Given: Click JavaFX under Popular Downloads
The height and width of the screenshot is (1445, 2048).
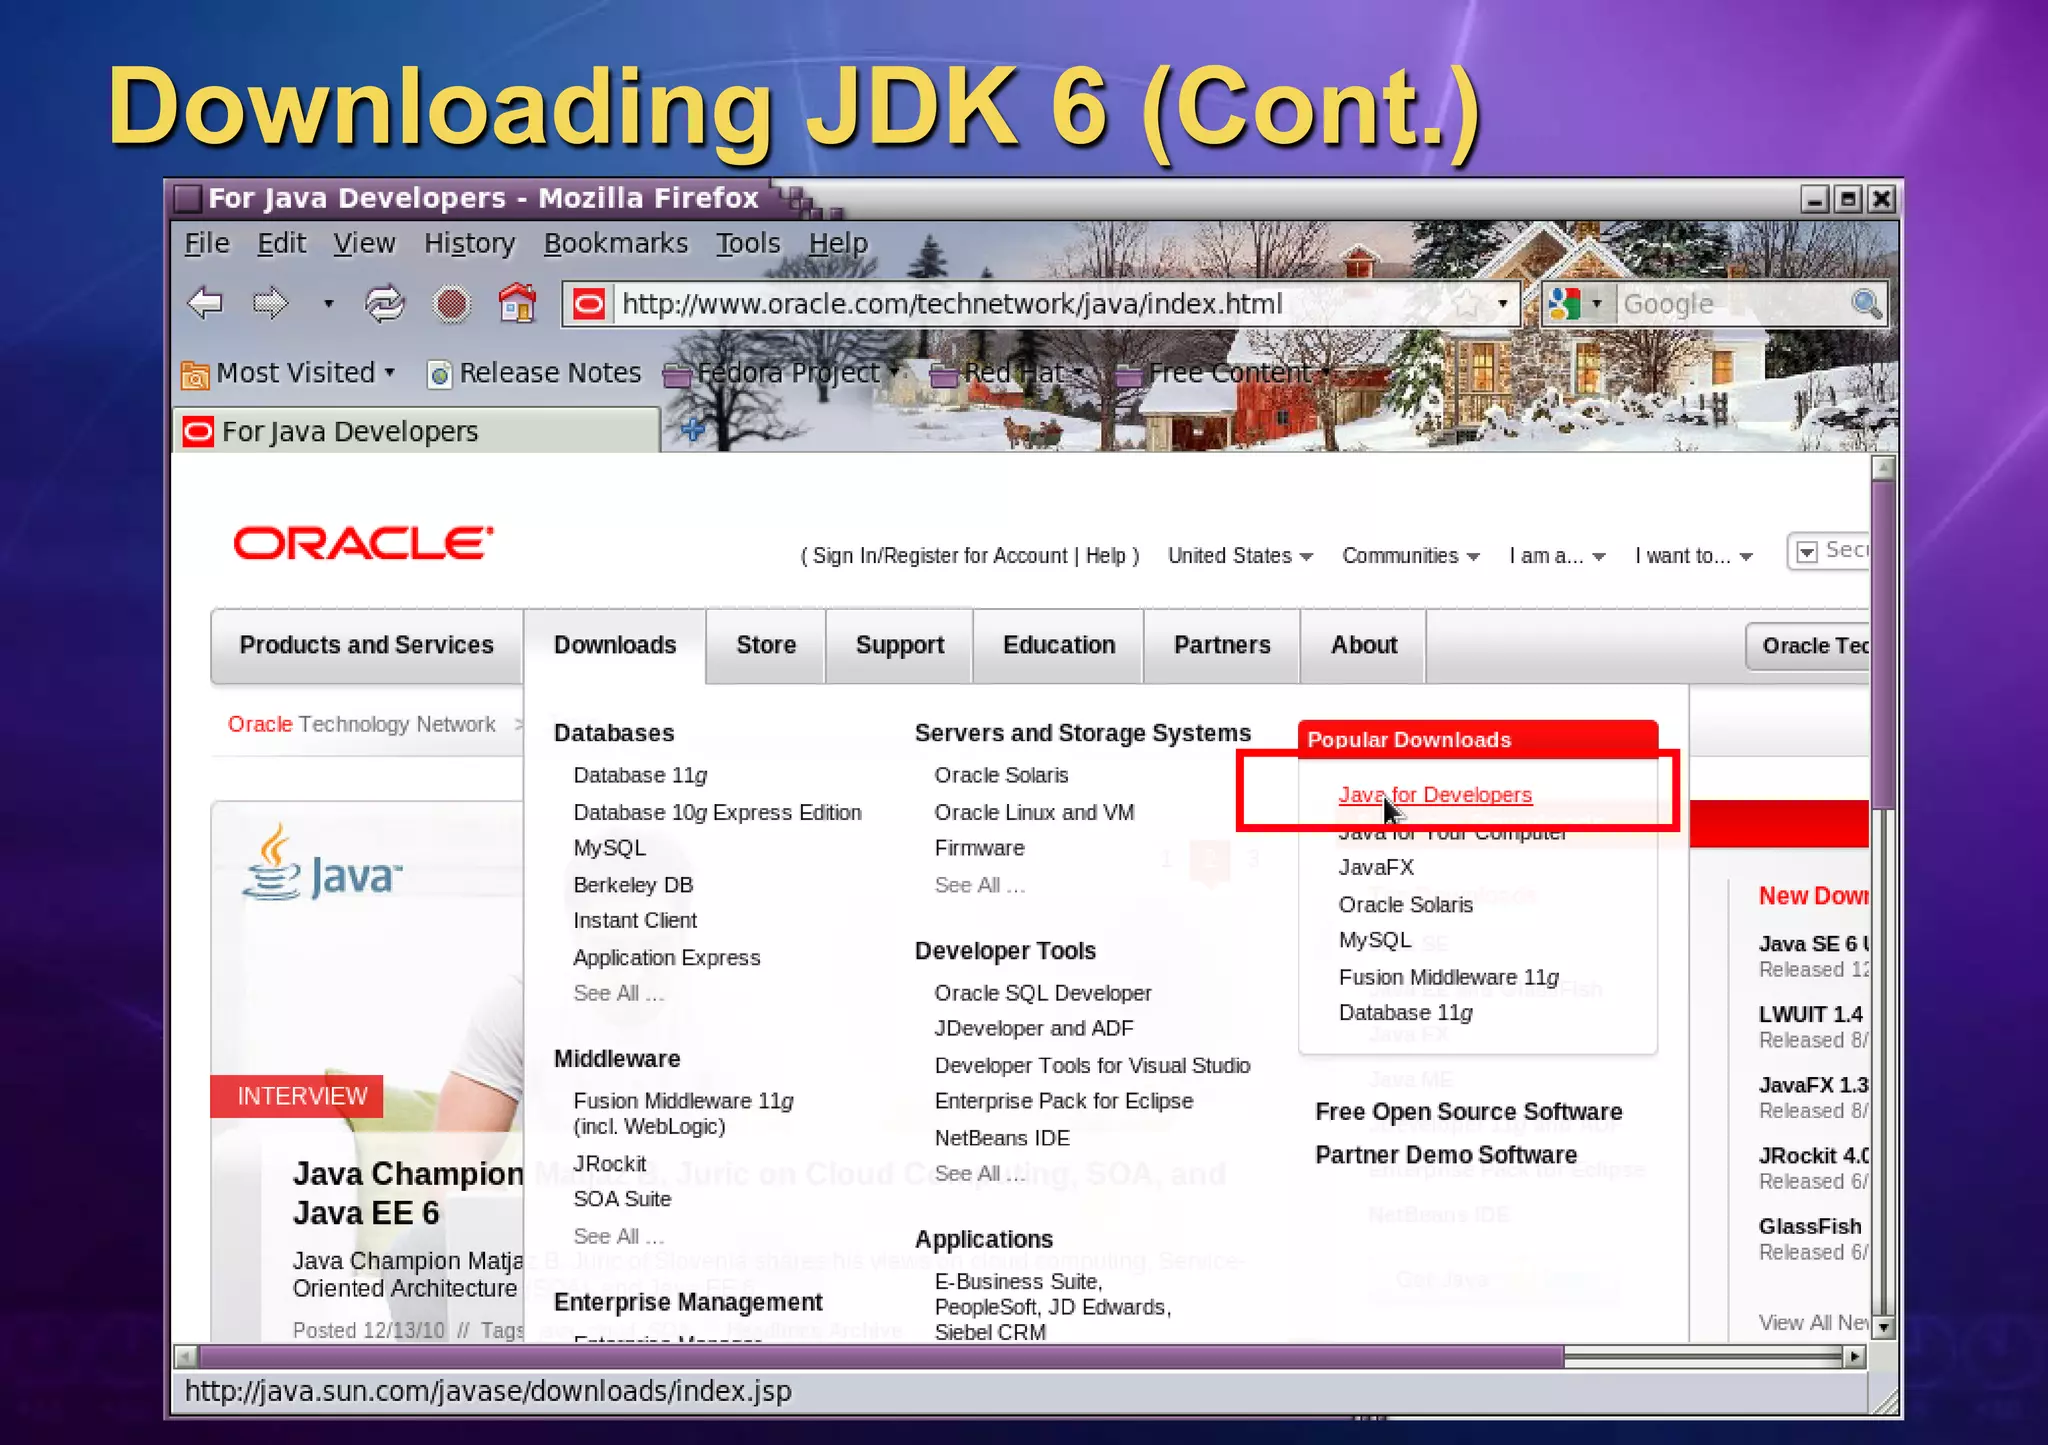Looking at the screenshot, I should (x=1376, y=868).
